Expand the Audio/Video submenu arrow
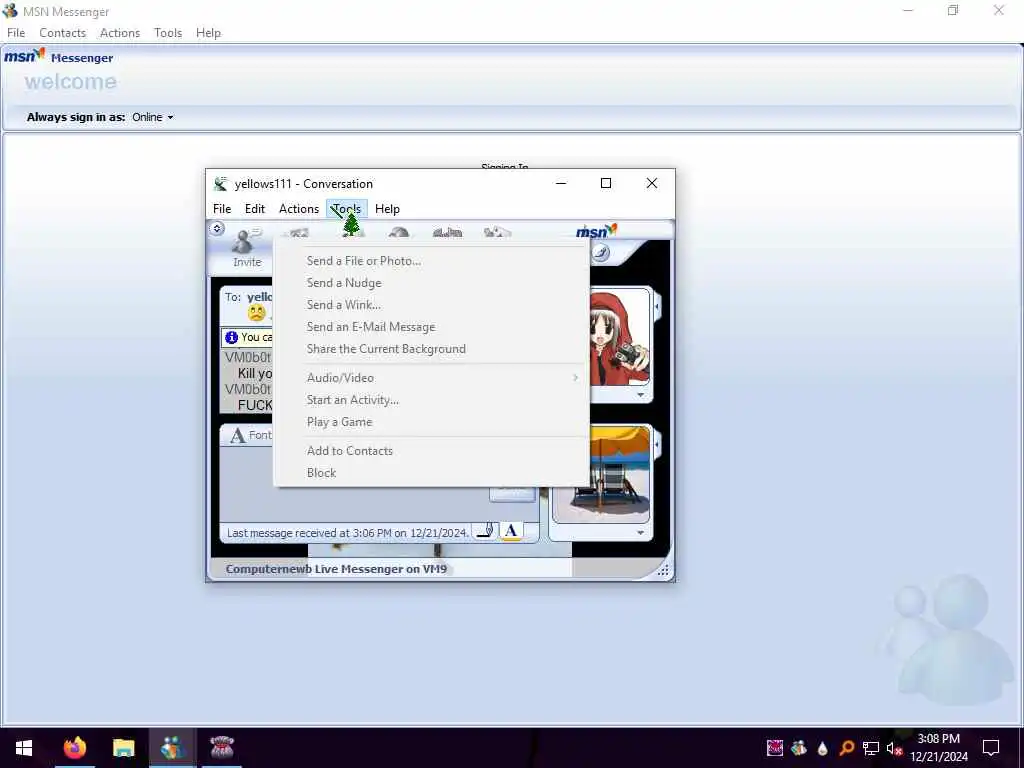This screenshot has height=768, width=1024. click(575, 377)
